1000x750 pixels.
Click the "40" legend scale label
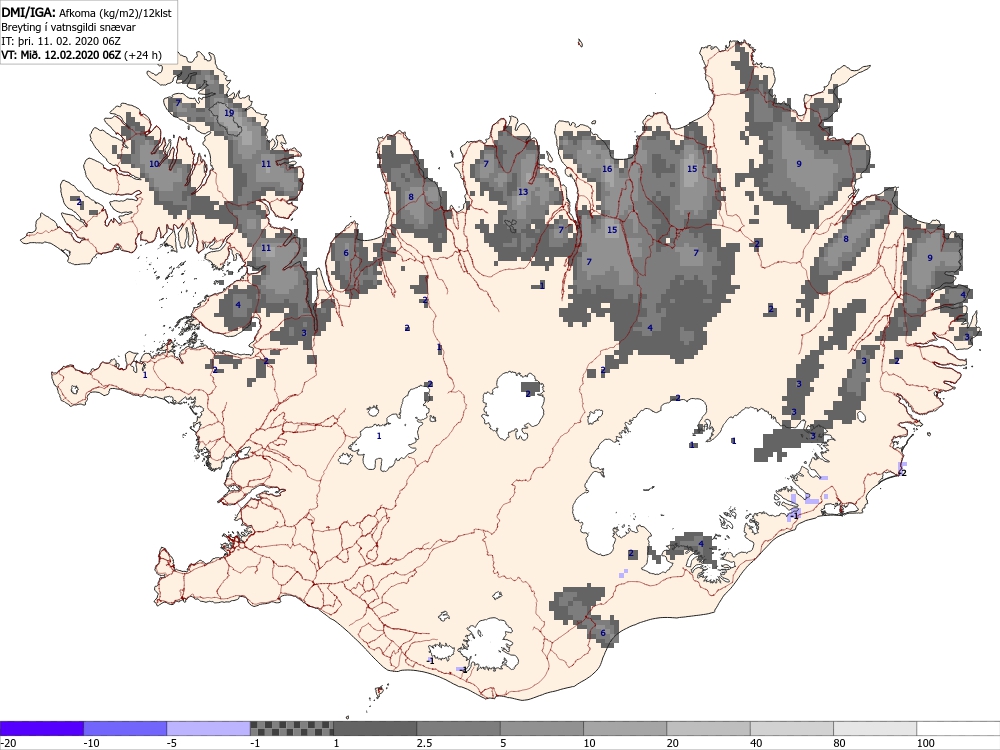(757, 744)
